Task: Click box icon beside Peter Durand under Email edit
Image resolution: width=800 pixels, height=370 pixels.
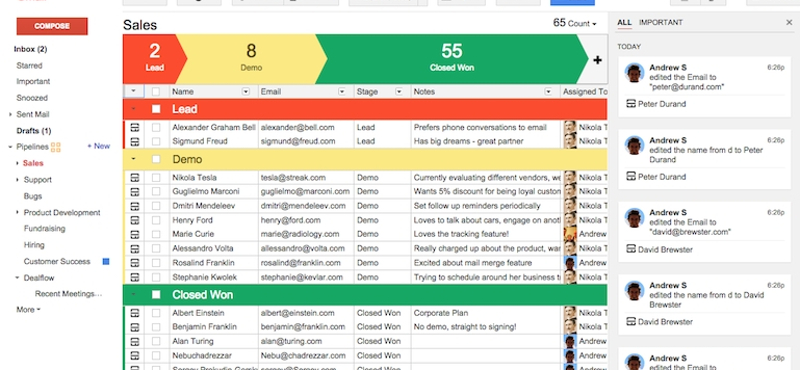Action: [x=631, y=104]
